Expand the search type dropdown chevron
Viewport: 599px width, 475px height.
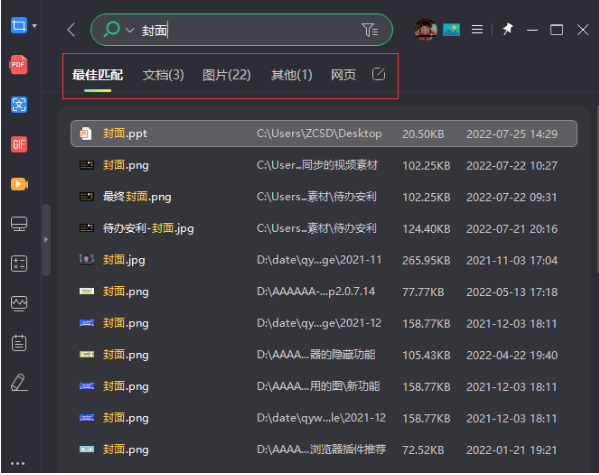[x=130, y=30]
